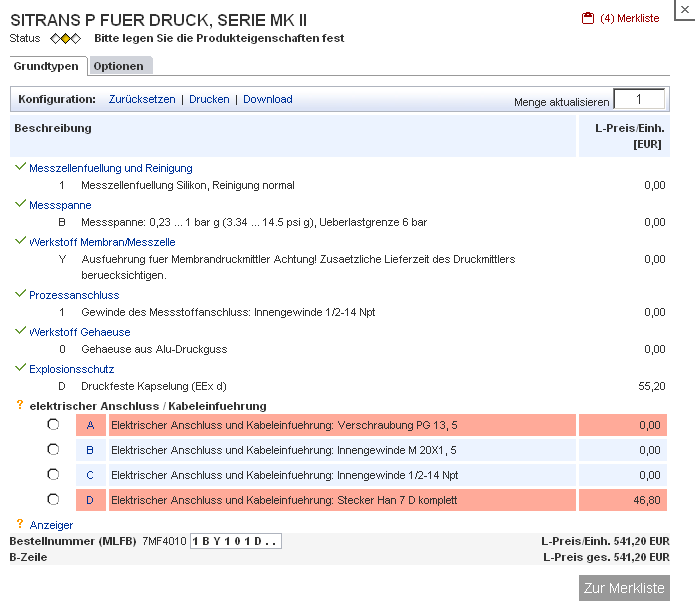Focus the Menge aktualisieren quantity field
This screenshot has width=695, height=611.
pos(639,99)
